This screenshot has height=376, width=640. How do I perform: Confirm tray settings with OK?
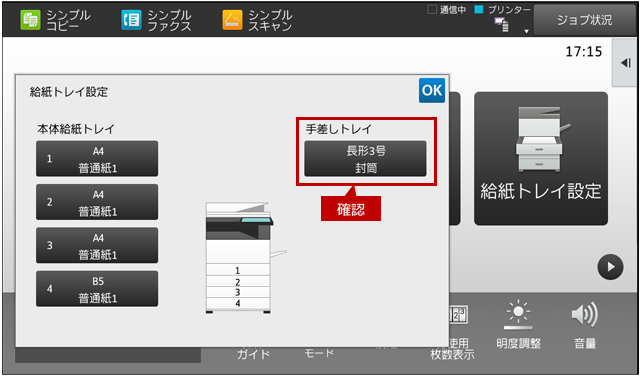click(x=431, y=90)
